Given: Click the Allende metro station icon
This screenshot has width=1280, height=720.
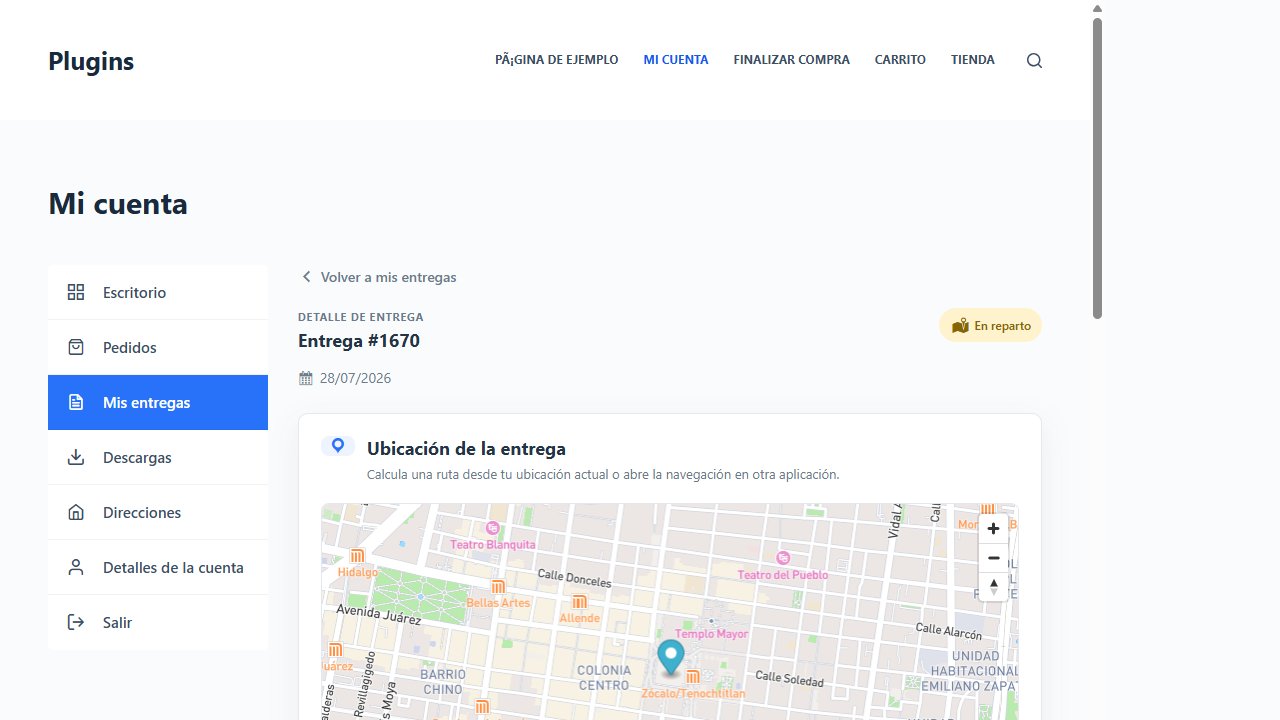Looking at the screenshot, I should 580,602.
